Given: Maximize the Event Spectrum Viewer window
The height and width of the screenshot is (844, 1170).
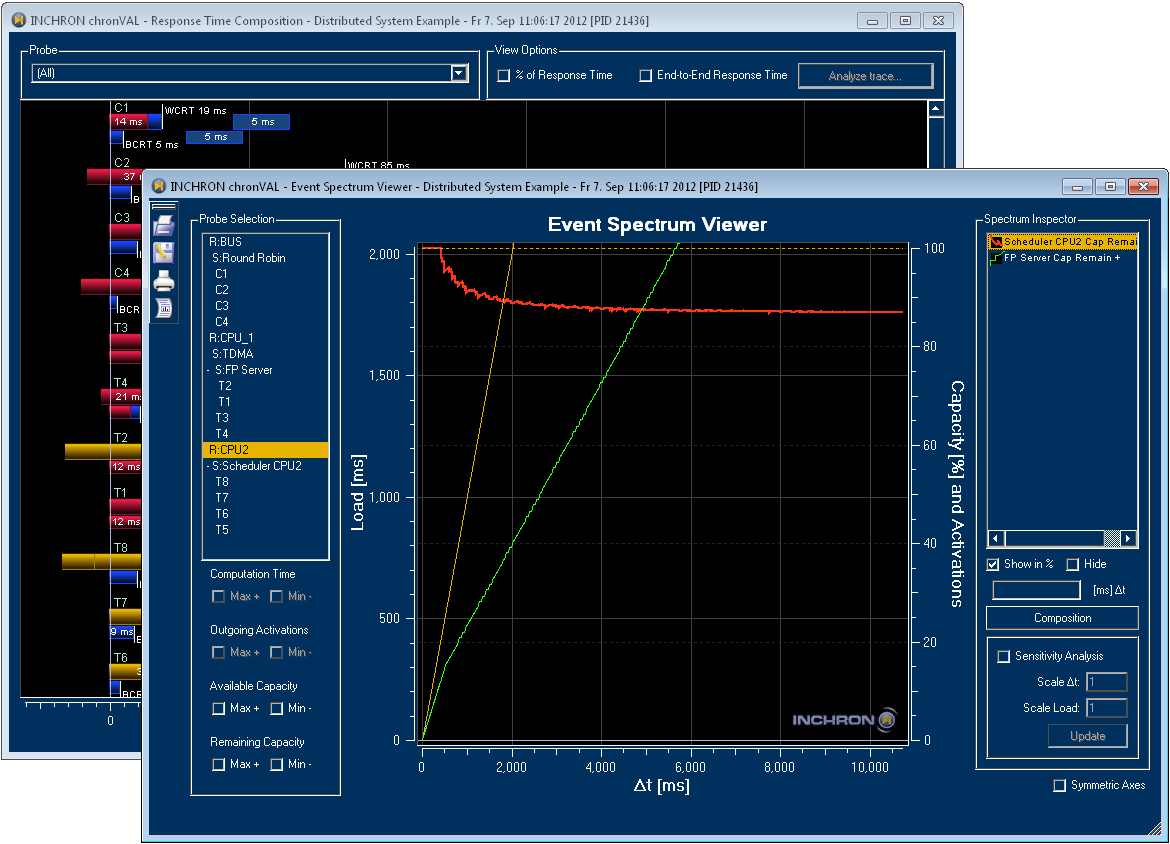Looking at the screenshot, I should 1110,187.
